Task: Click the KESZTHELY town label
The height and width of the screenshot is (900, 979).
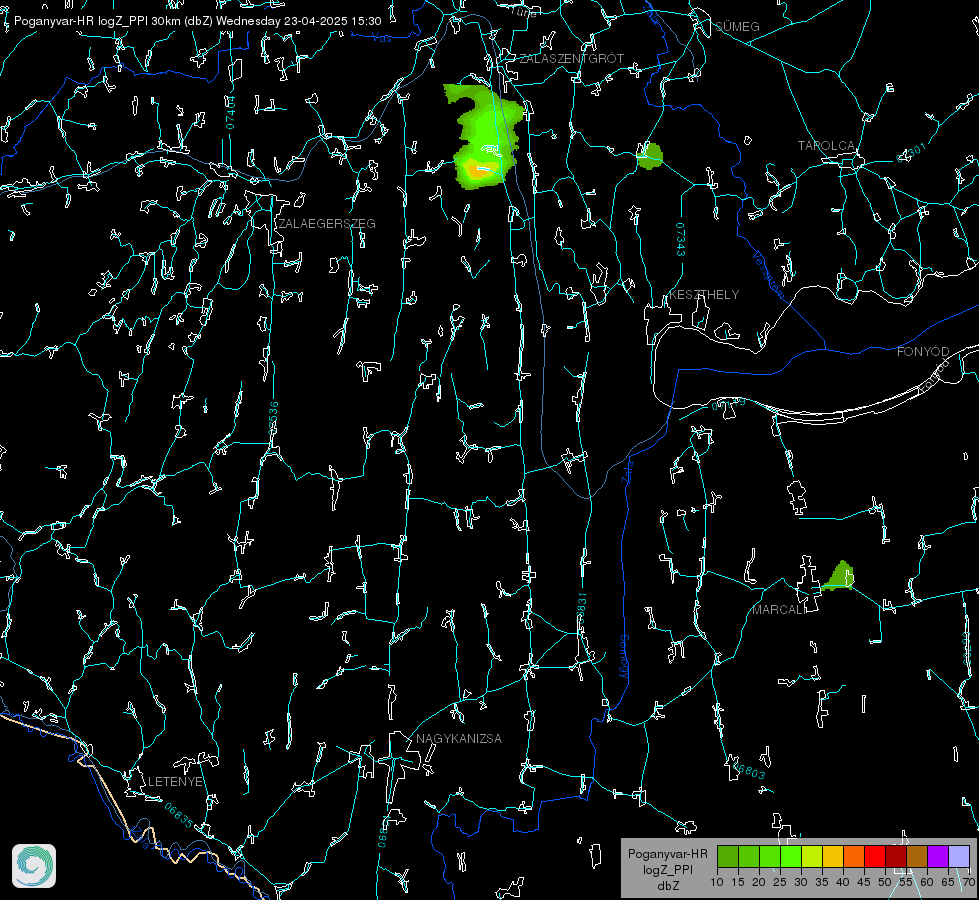Action: coord(704,295)
